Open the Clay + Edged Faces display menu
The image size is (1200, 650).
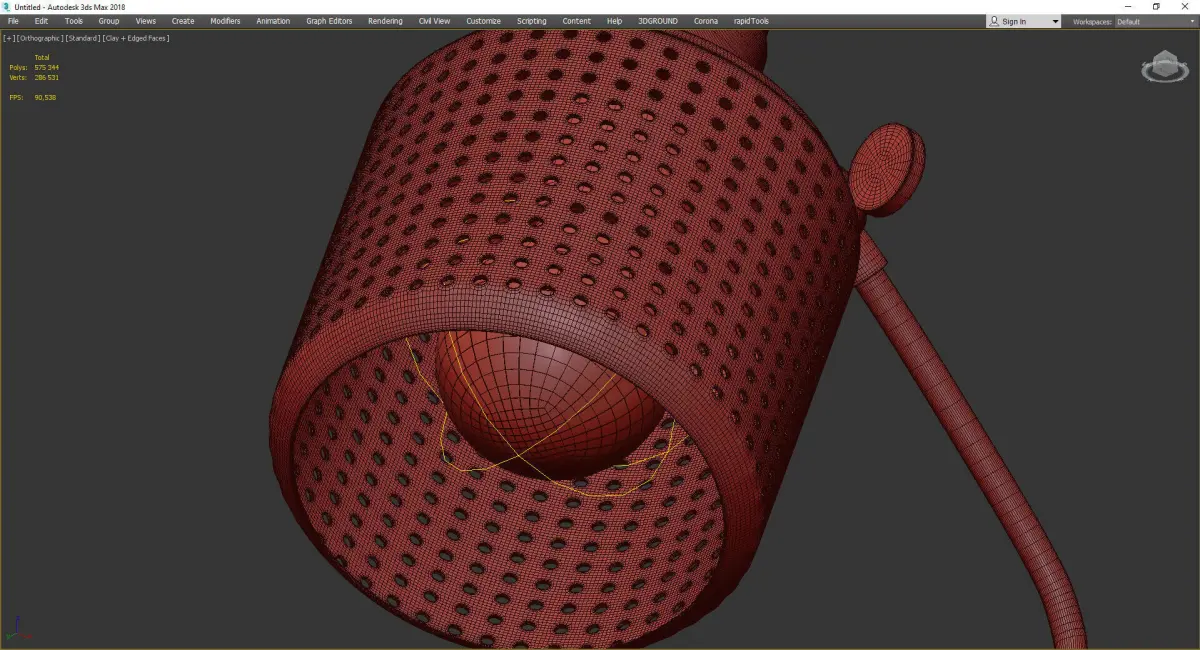coord(136,38)
